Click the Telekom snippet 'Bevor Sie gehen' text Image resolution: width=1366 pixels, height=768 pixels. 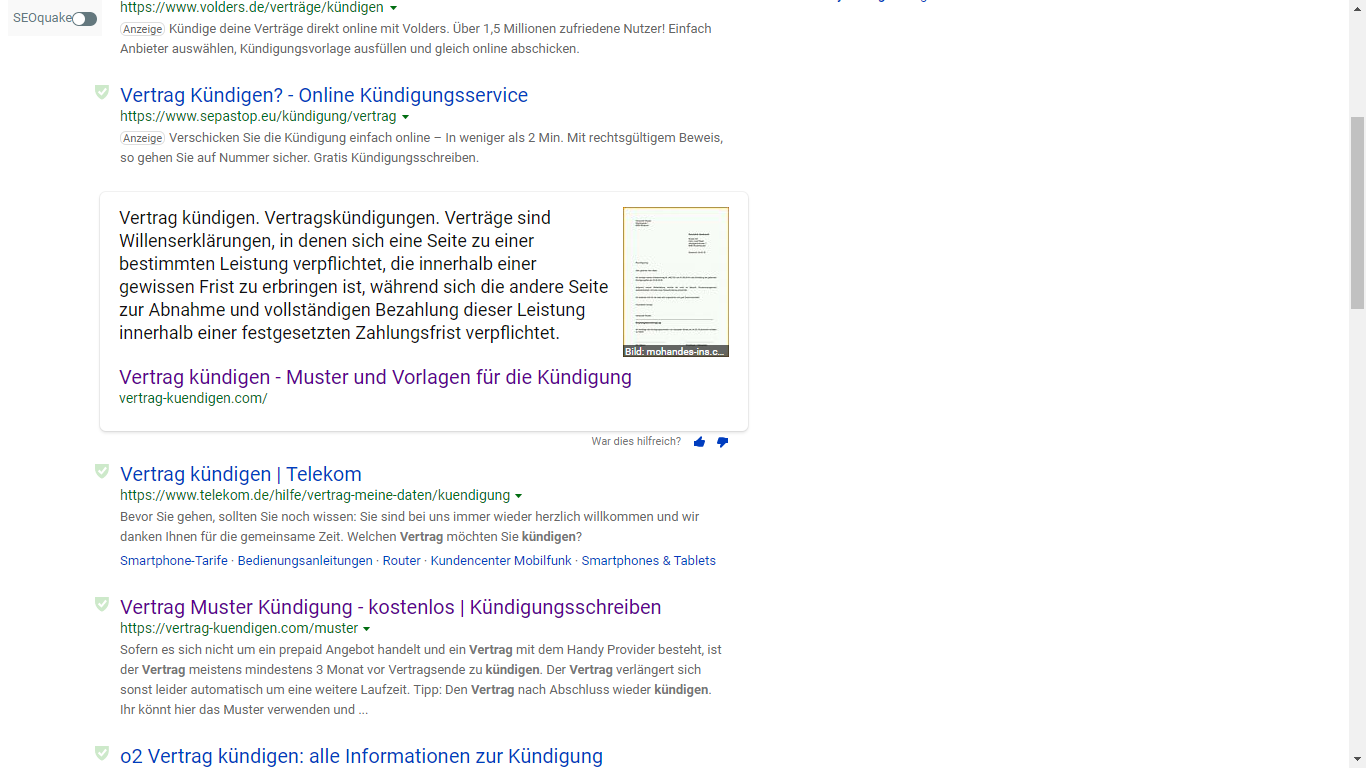click(410, 527)
